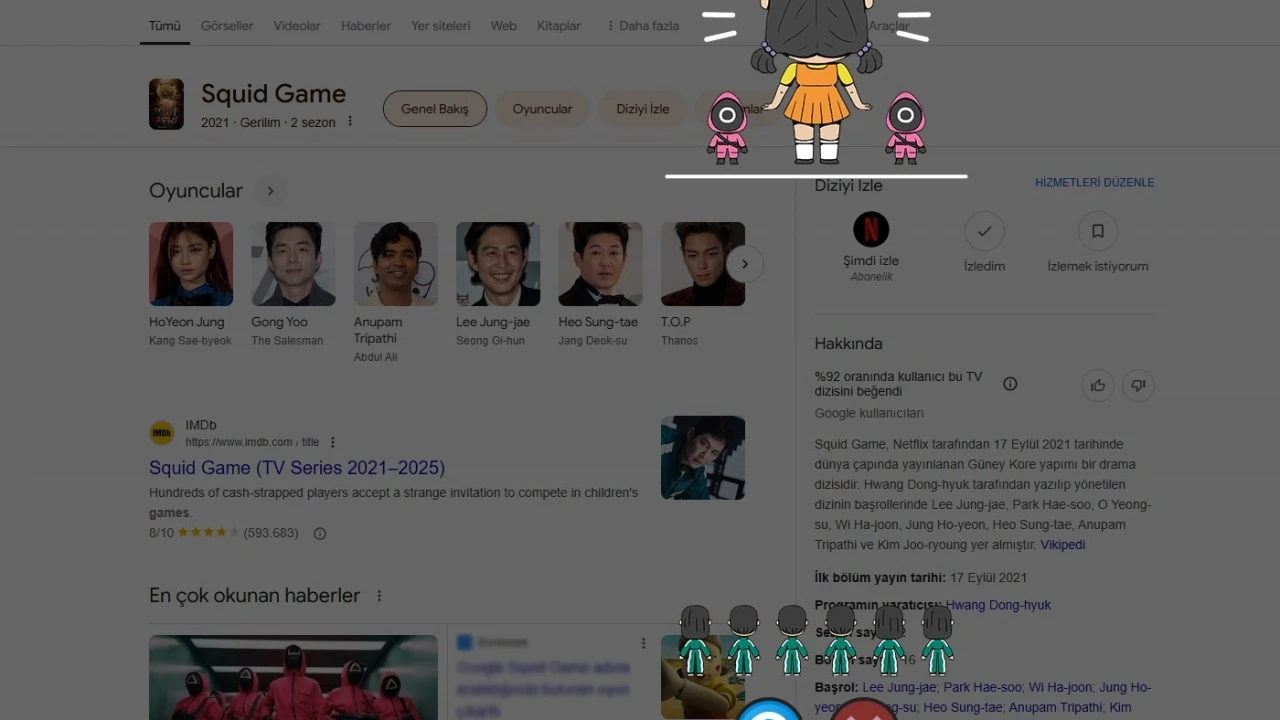Click the thumbs up like icon
Screen dimensions: 1280x720
pos(1098,385)
